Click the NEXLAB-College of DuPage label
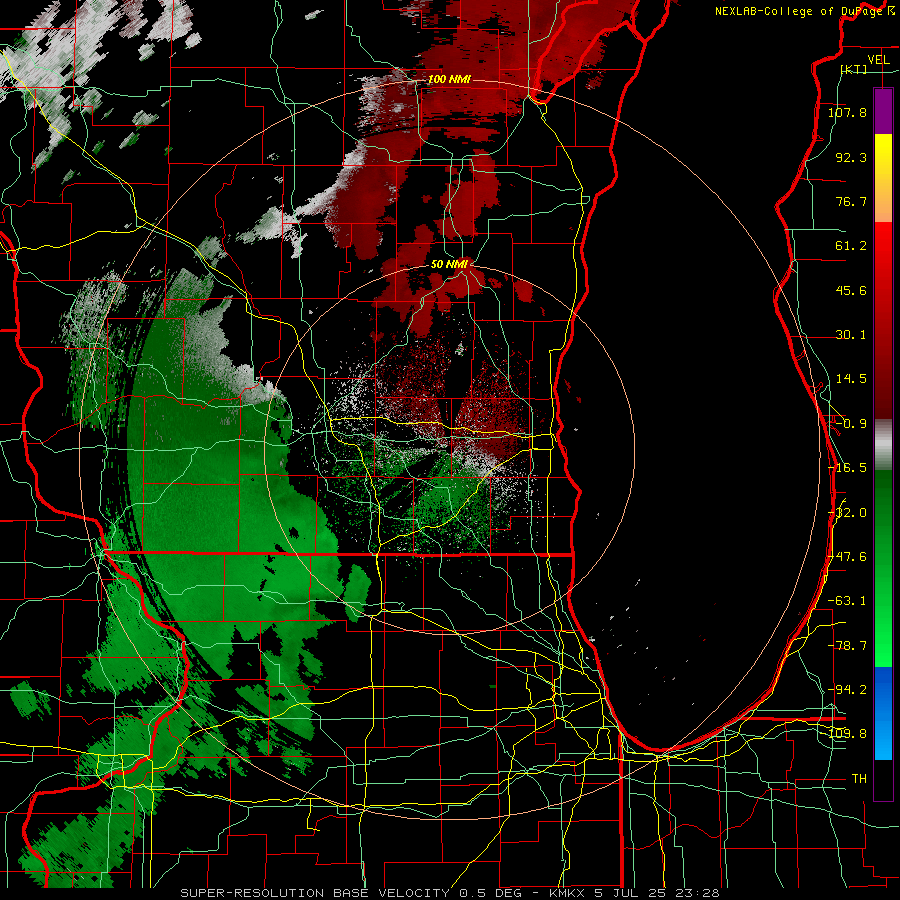 tap(804, 11)
